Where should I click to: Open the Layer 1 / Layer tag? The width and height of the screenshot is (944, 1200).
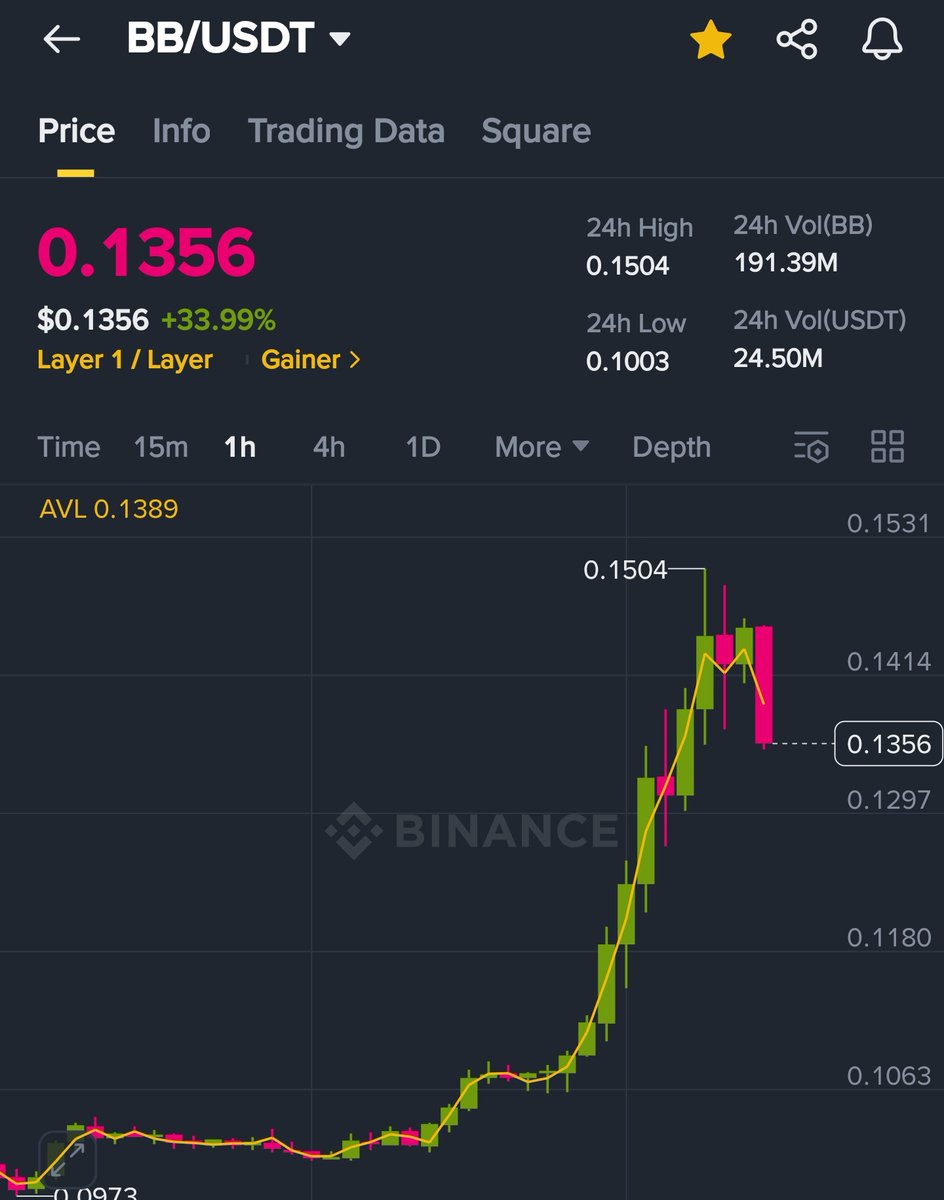[125, 360]
